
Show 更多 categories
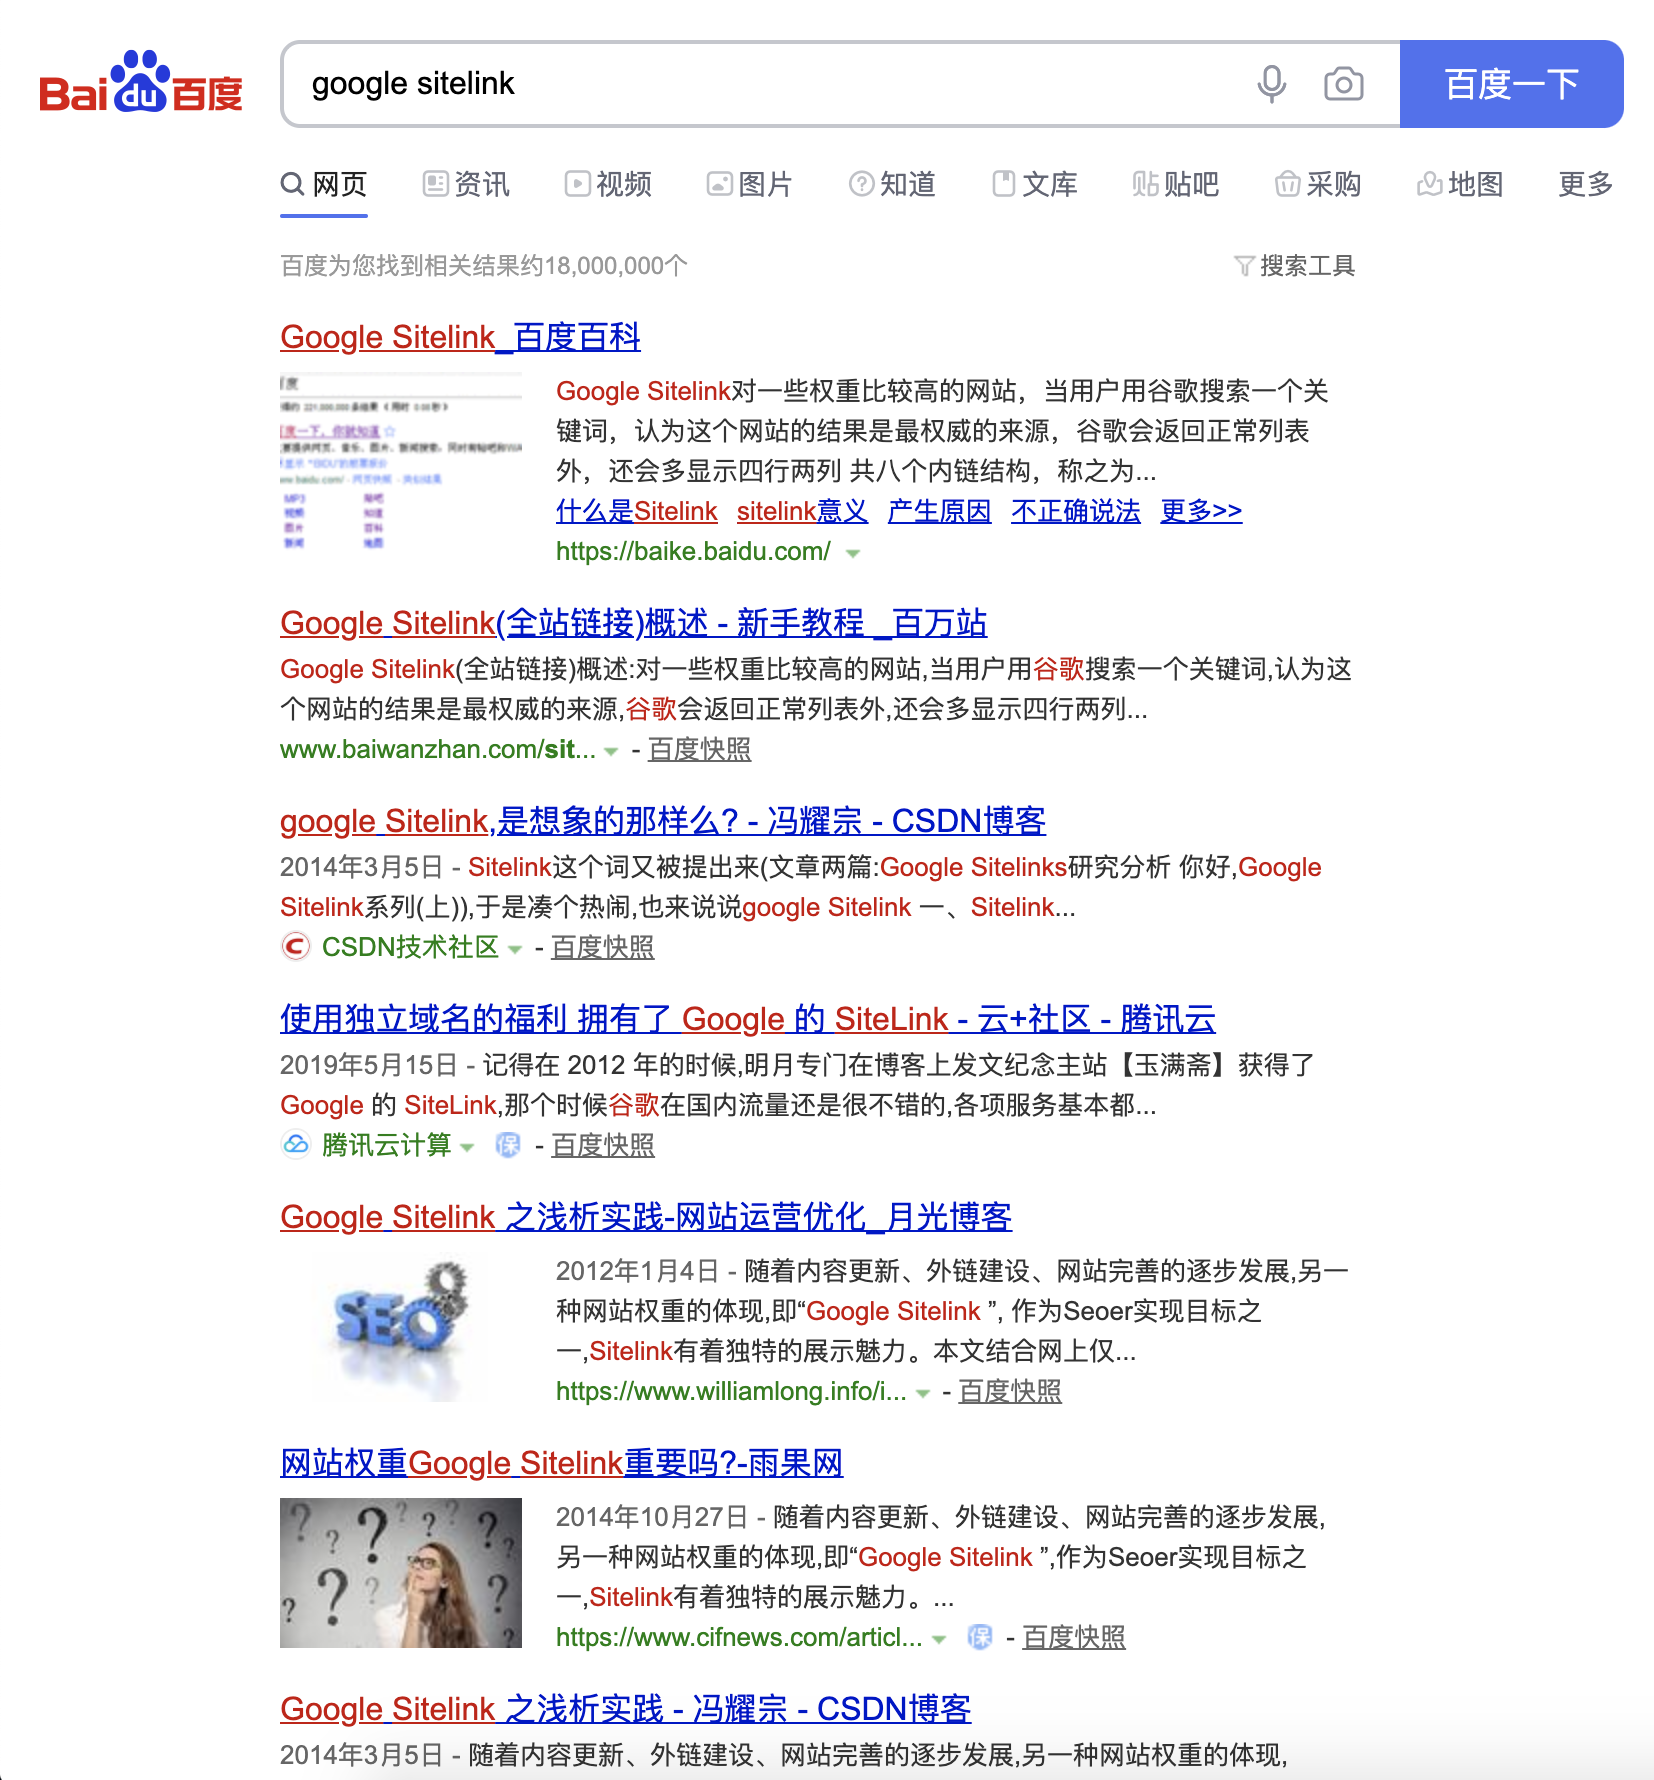(x=1586, y=184)
